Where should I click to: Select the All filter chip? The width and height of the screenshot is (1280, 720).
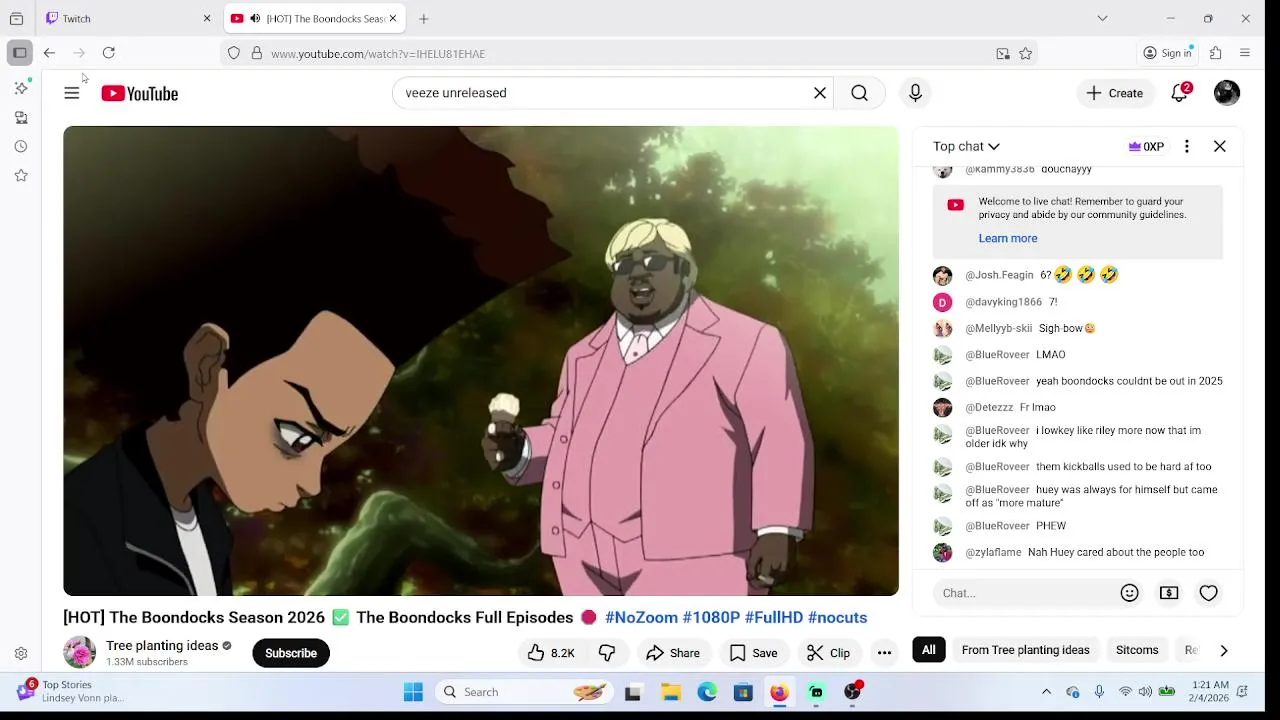[929, 650]
